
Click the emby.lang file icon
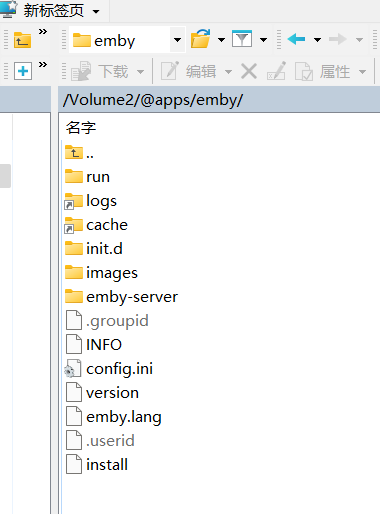(x=74, y=416)
